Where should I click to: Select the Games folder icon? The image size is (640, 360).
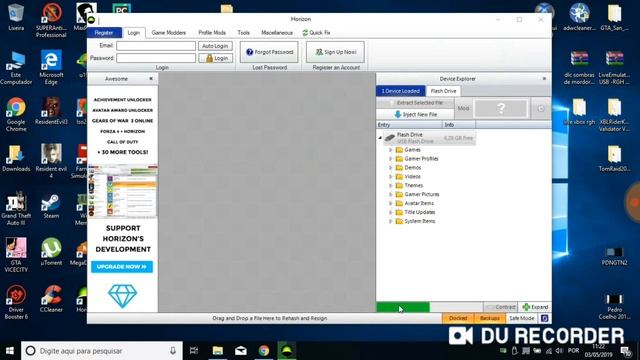pyautogui.click(x=399, y=150)
